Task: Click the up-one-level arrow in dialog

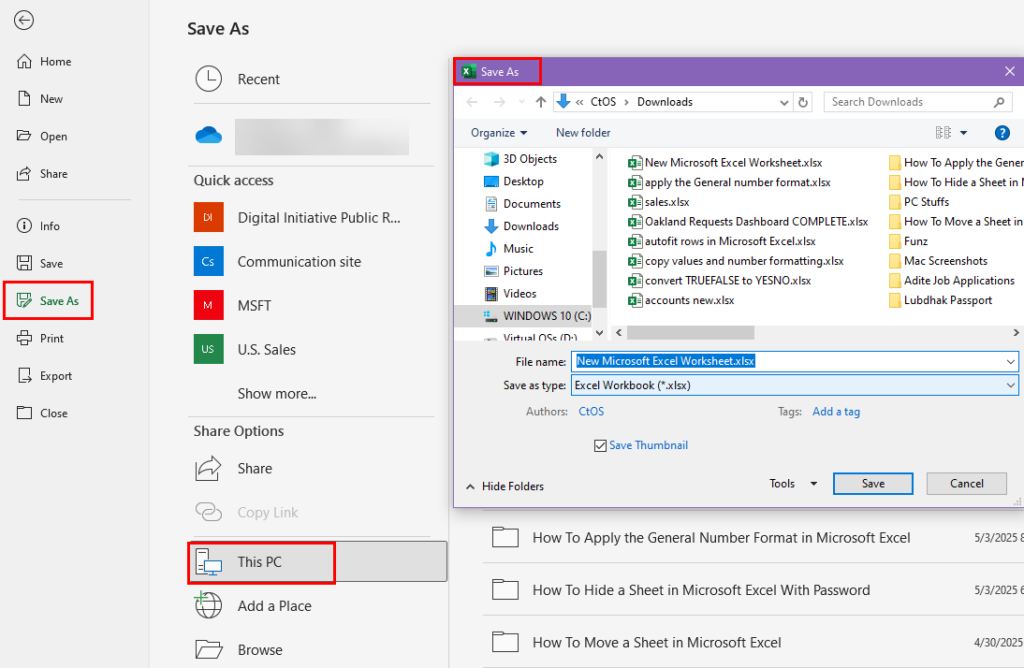Action: pyautogui.click(x=541, y=102)
